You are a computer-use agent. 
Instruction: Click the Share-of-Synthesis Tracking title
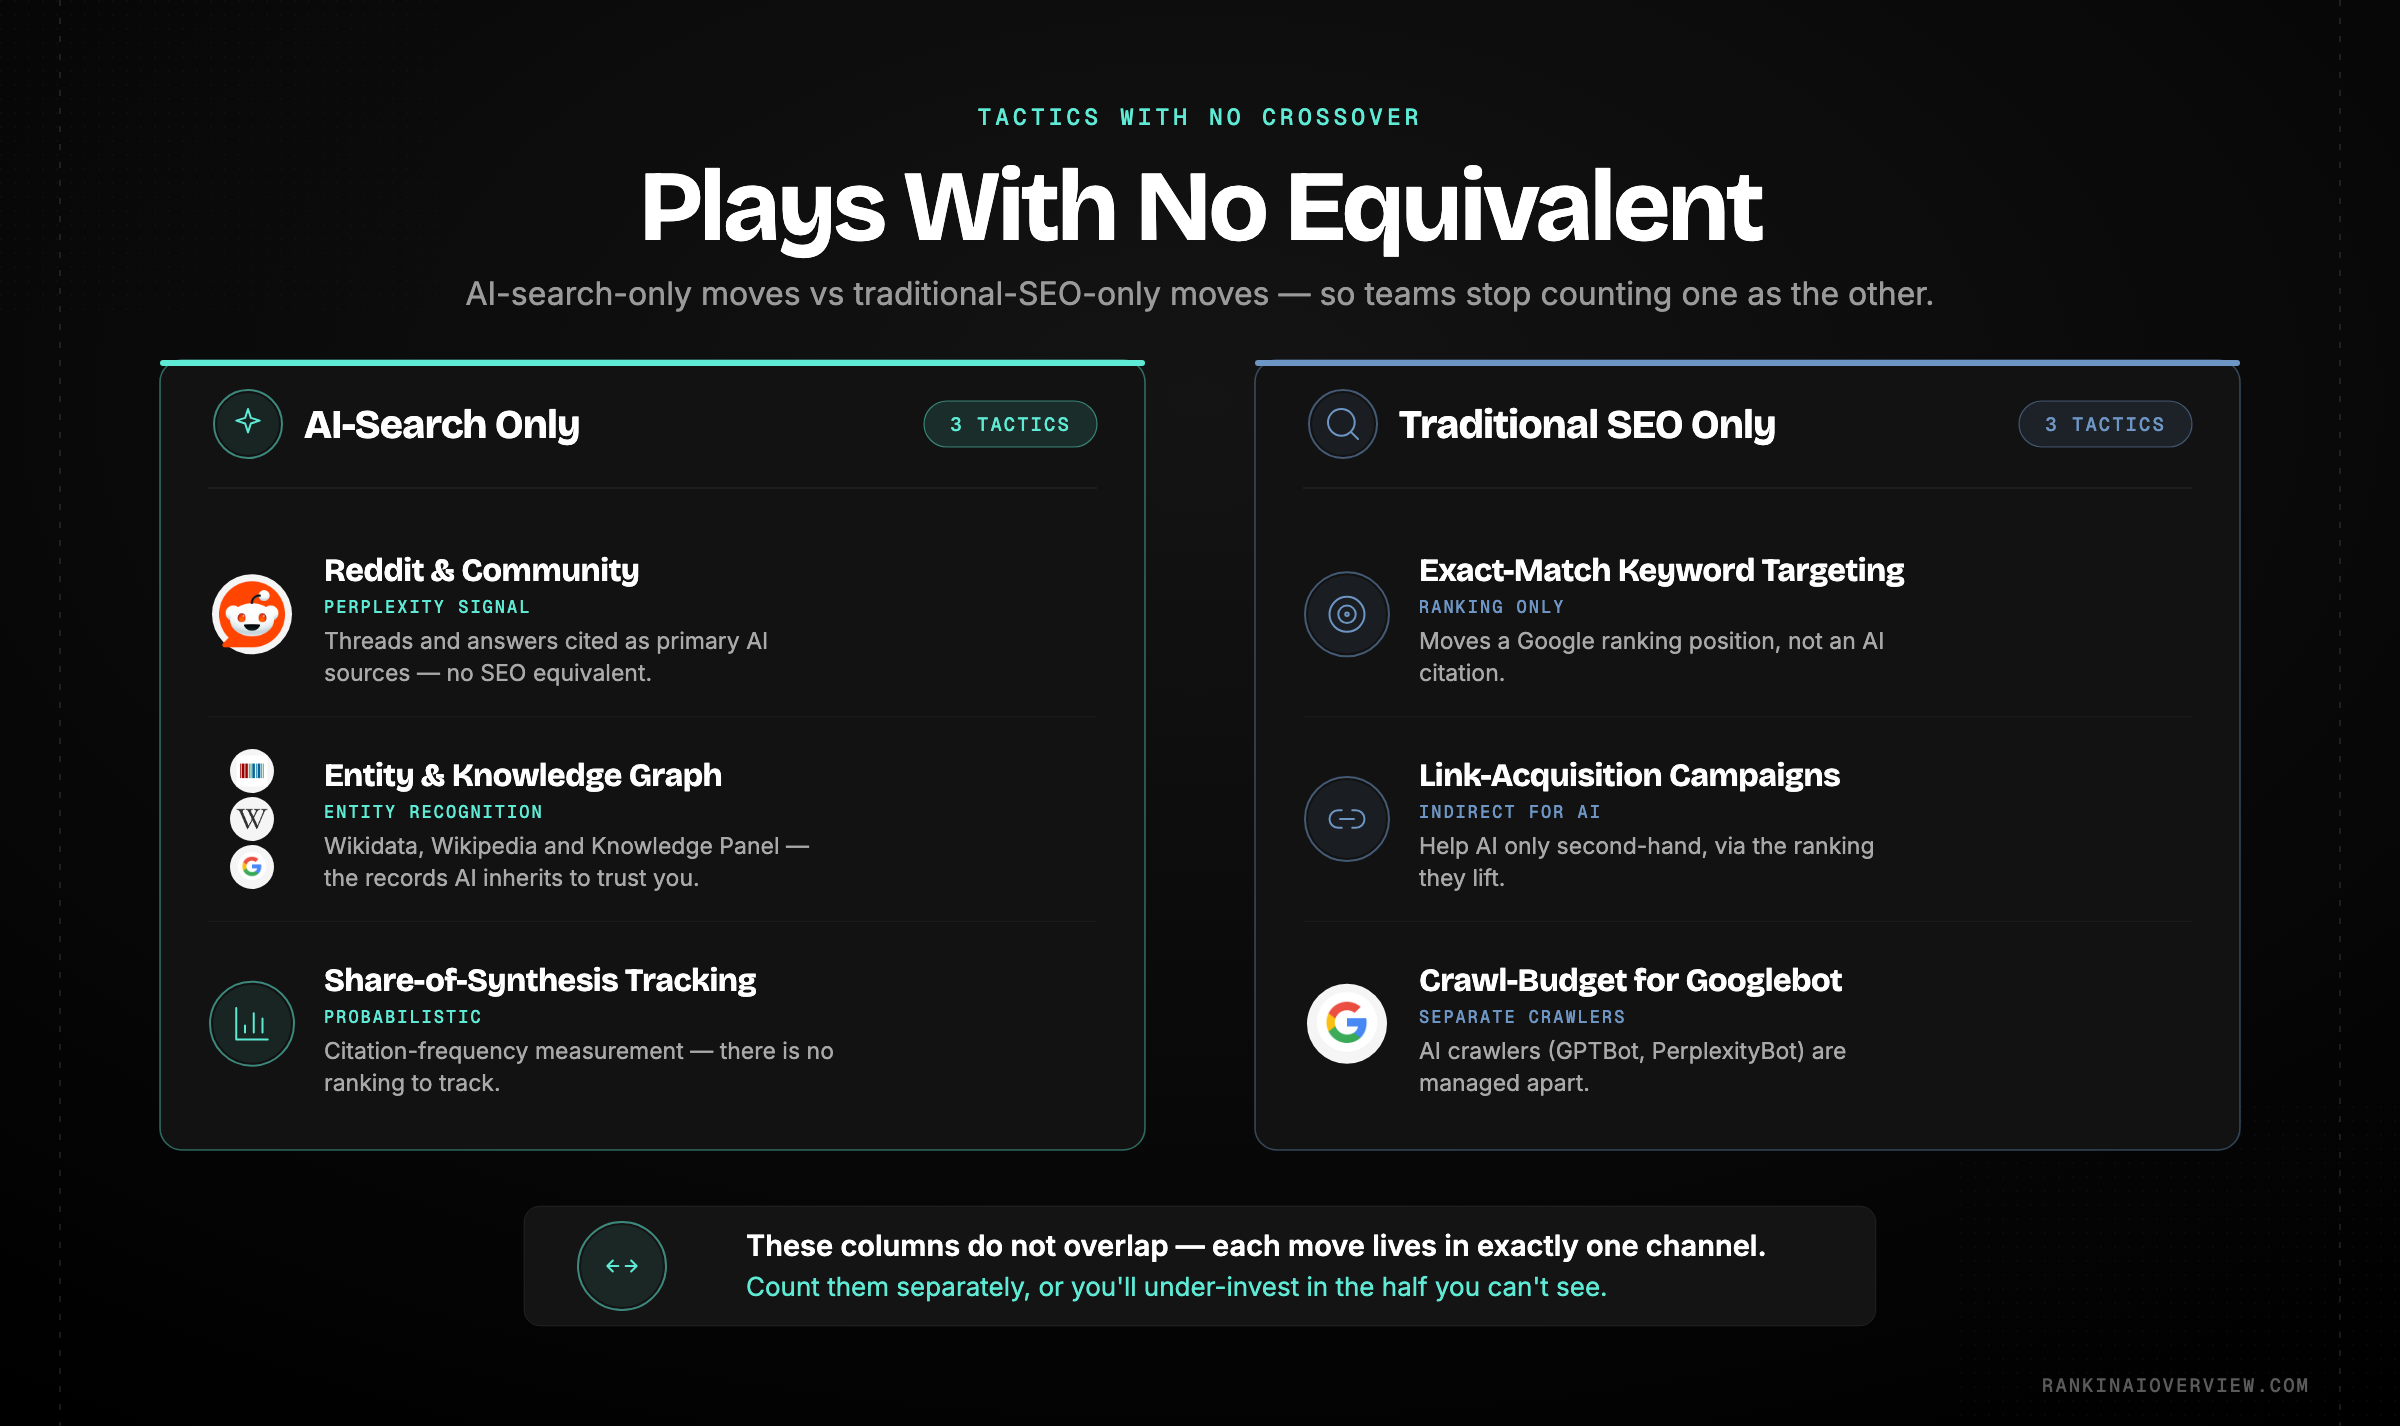540,980
